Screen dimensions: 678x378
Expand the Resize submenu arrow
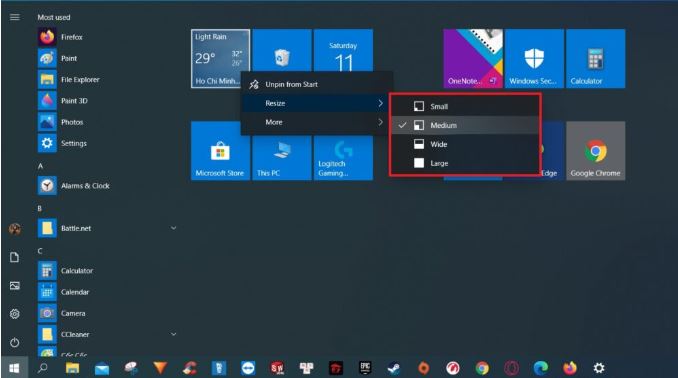tap(381, 103)
